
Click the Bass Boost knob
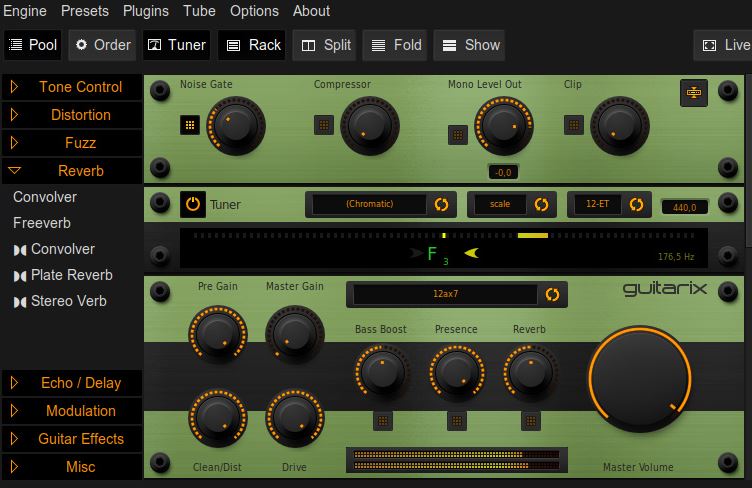(382, 372)
